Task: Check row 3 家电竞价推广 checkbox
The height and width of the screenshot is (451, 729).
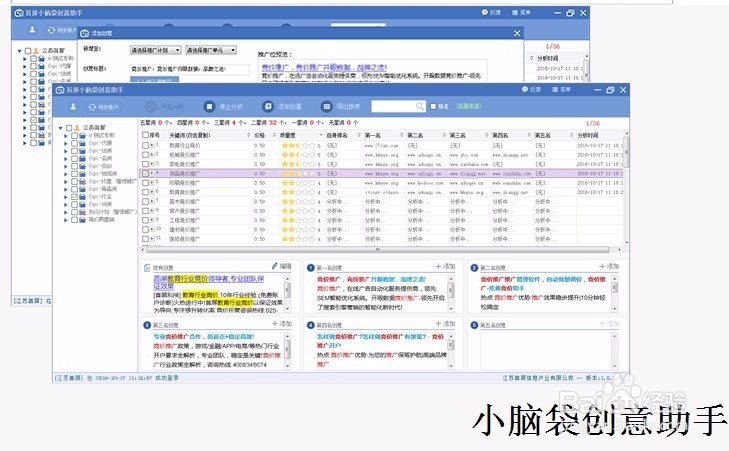Action: coord(145,164)
